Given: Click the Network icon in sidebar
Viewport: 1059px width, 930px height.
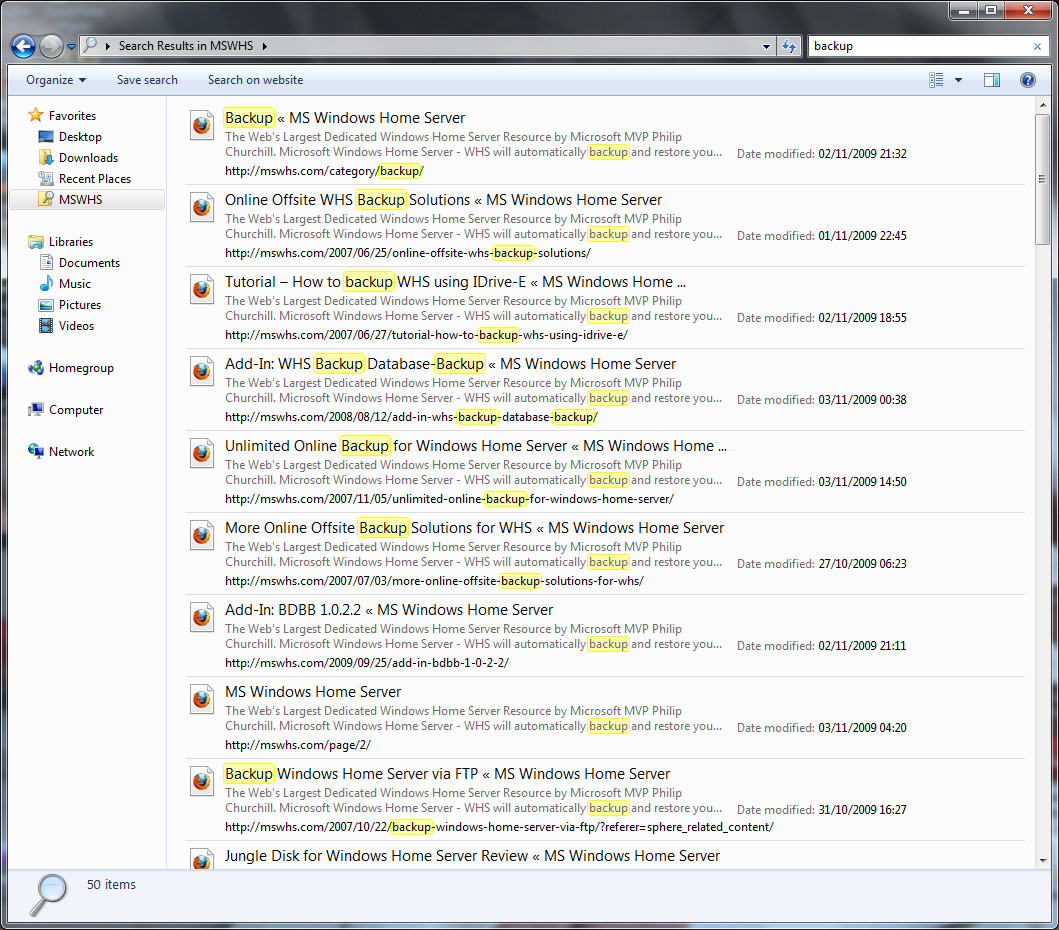Looking at the screenshot, I should (36, 452).
